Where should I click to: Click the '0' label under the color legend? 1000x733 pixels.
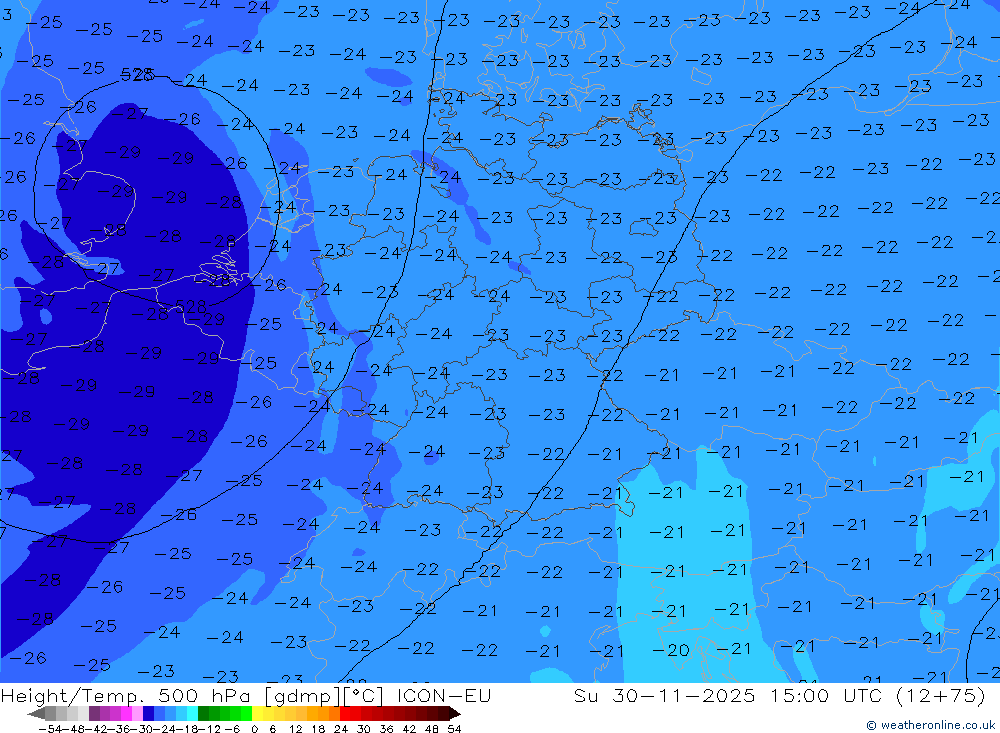click(x=254, y=729)
